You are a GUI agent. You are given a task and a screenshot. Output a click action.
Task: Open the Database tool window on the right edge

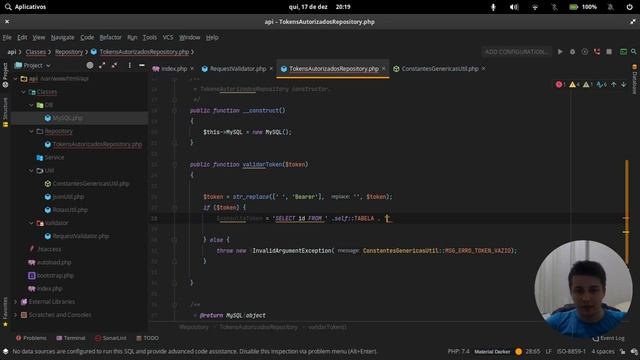tap(635, 79)
